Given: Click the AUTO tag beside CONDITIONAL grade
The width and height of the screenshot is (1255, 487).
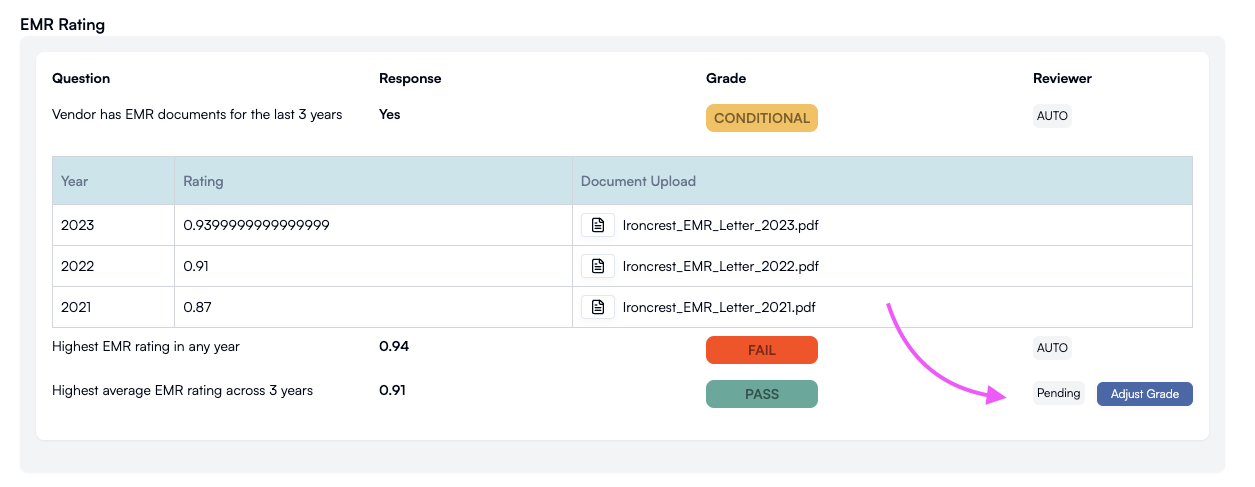Looking at the screenshot, I should [x=1052, y=116].
